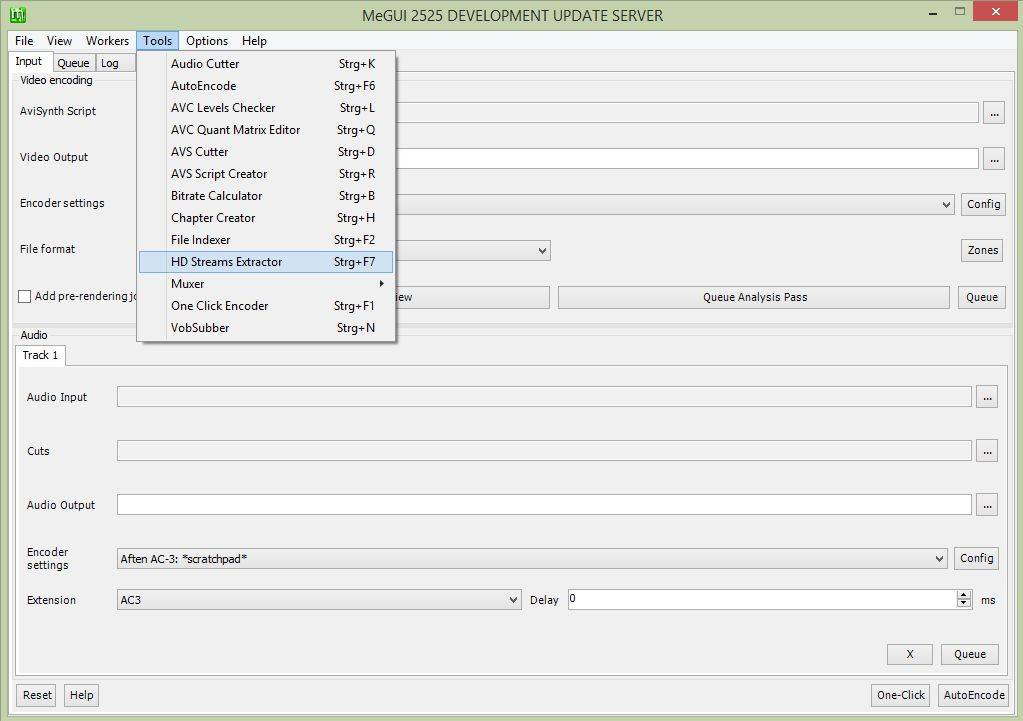Click the MeGUI app icon in the title bar
This screenshot has height=721, width=1023.
18,14
